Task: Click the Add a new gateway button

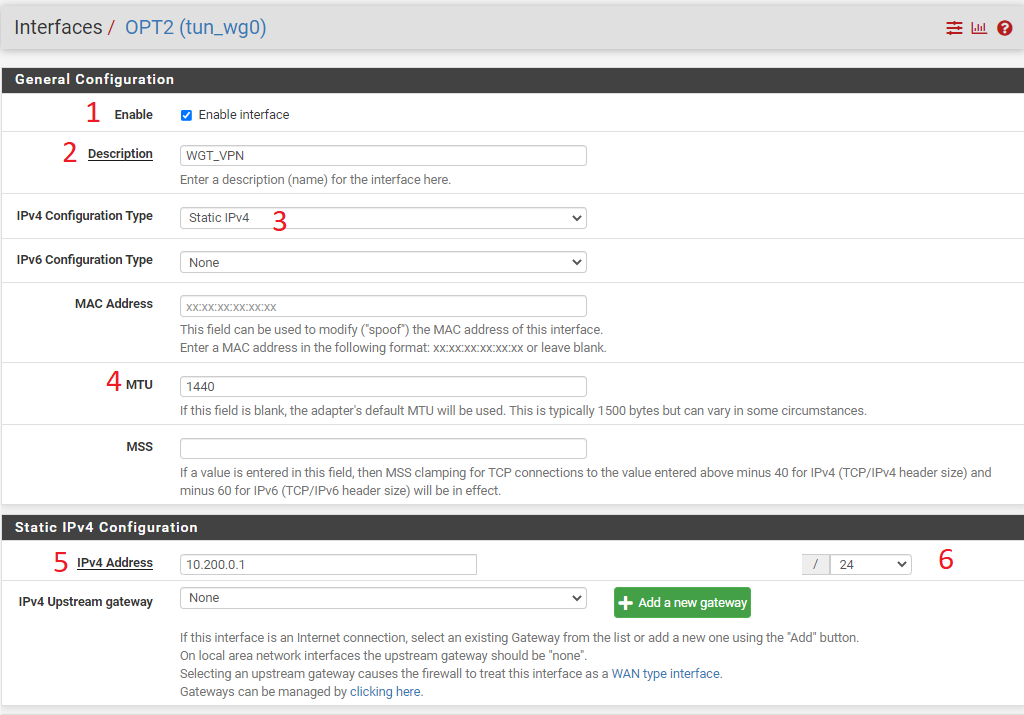Action: click(x=682, y=602)
